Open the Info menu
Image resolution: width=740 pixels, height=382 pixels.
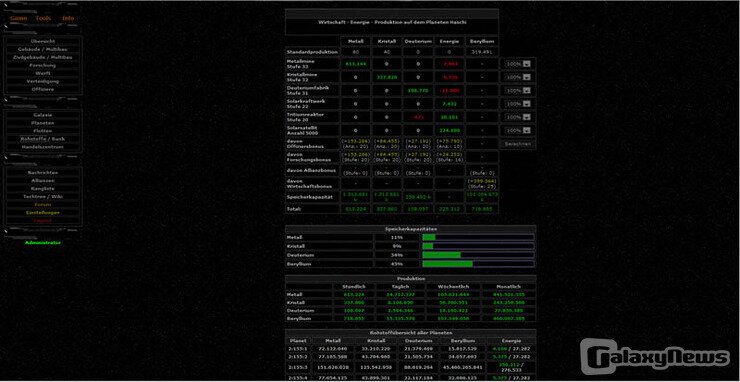pos(68,18)
